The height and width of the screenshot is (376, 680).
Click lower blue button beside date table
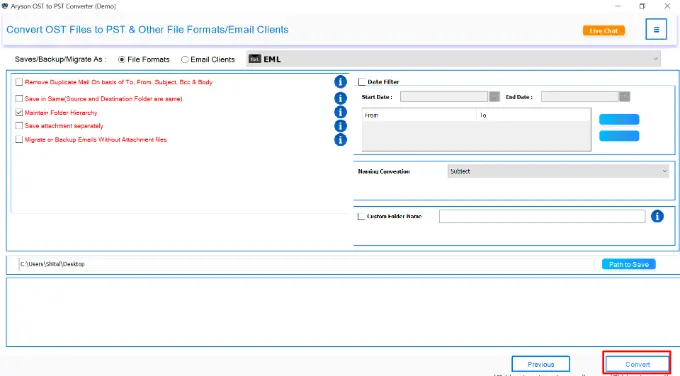click(619, 136)
